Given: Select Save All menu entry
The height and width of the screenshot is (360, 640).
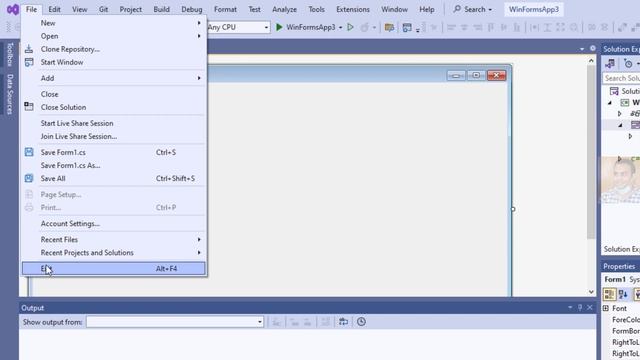Looking at the screenshot, I should [x=113, y=178].
